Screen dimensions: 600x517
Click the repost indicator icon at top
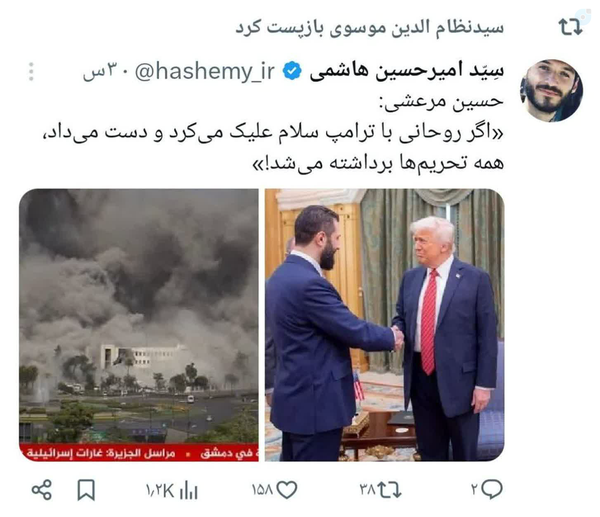[570, 27]
